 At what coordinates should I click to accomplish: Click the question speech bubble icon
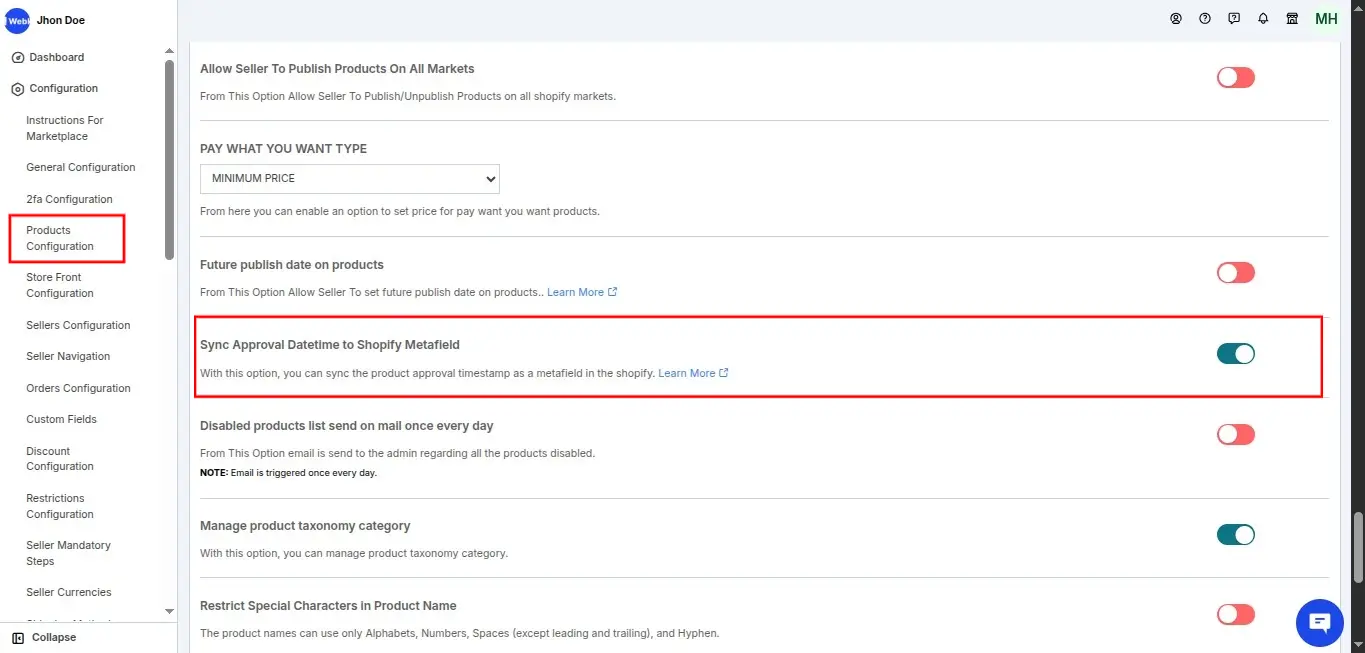coord(1234,18)
